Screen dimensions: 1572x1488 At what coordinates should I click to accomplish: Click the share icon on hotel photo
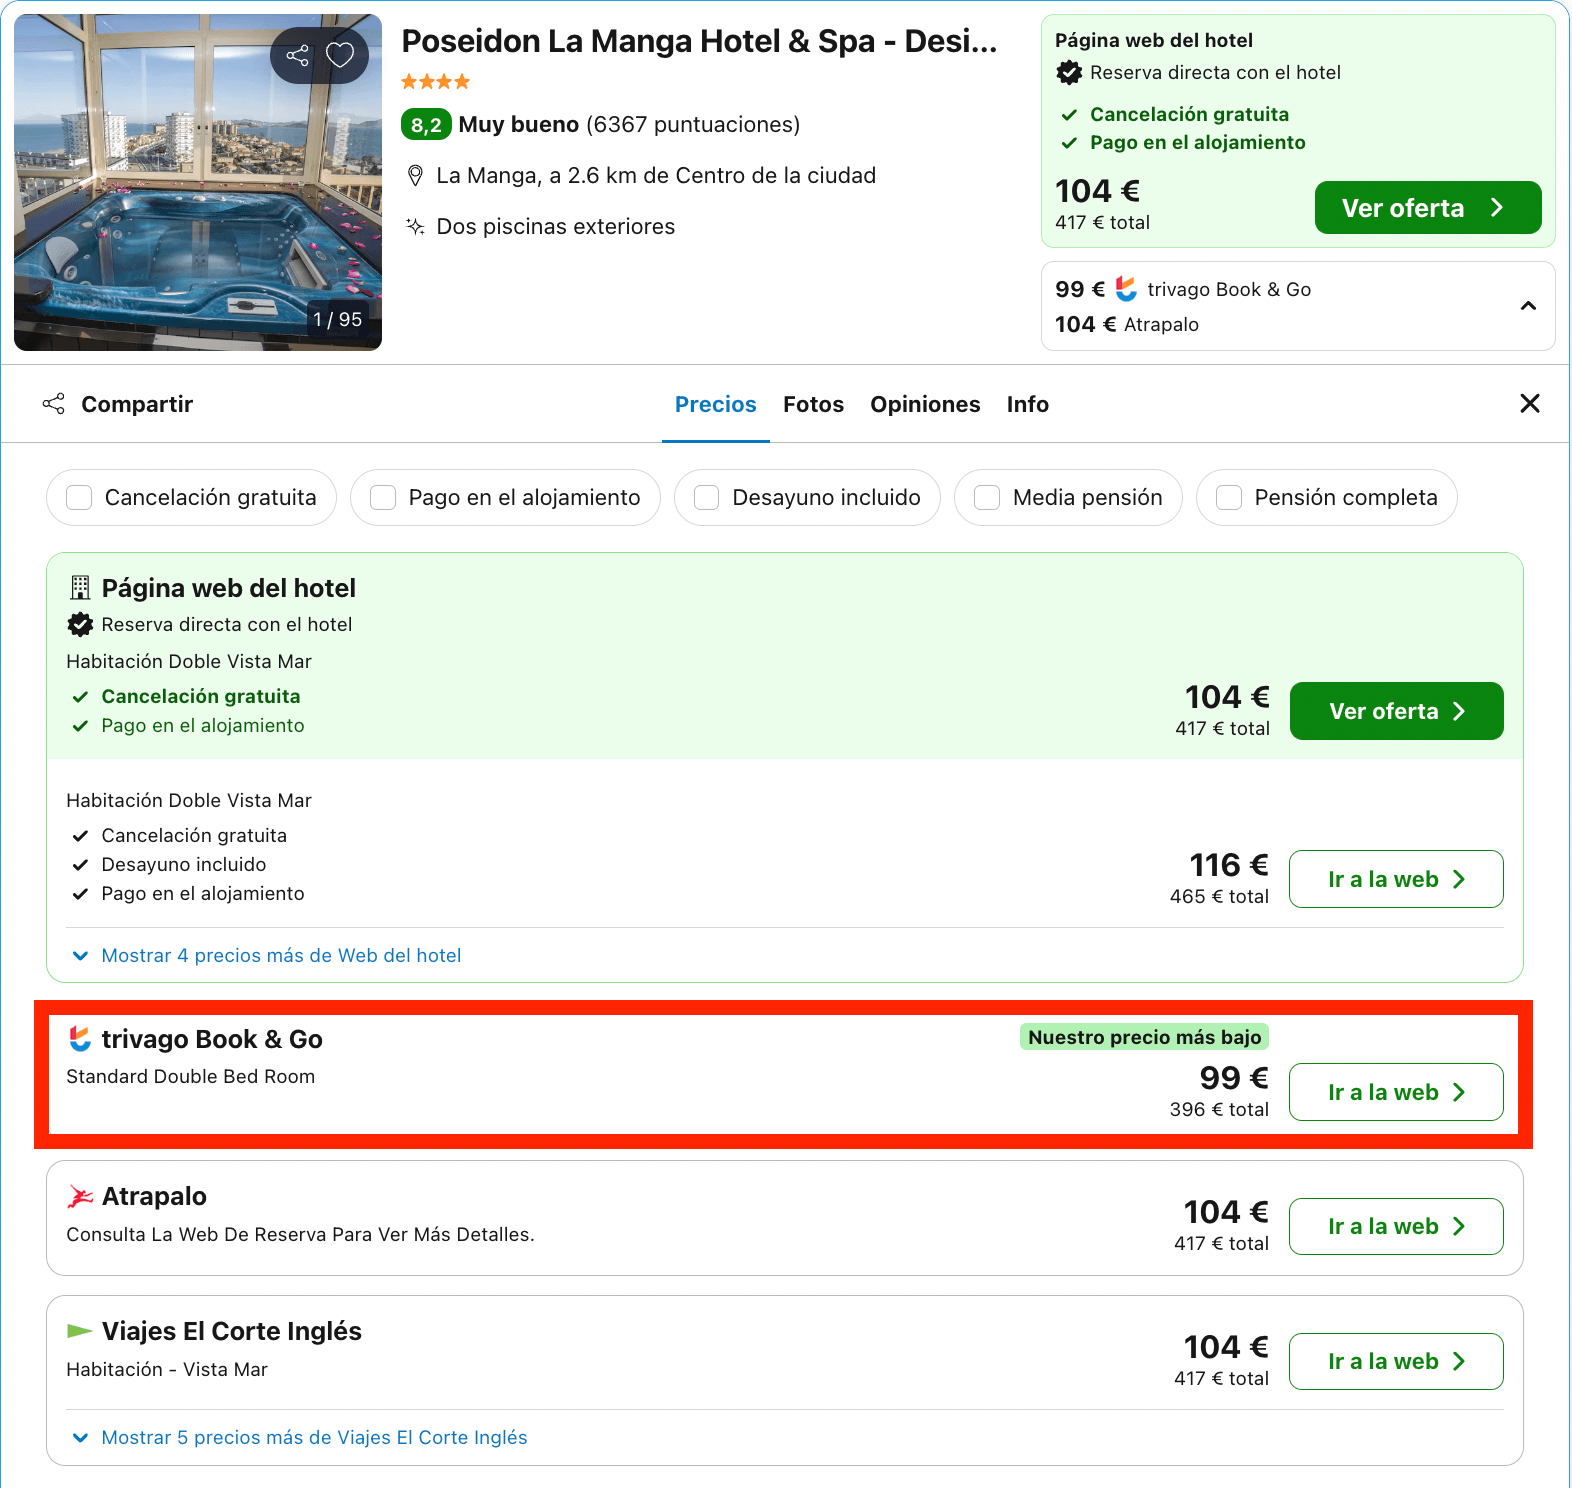coord(297,55)
